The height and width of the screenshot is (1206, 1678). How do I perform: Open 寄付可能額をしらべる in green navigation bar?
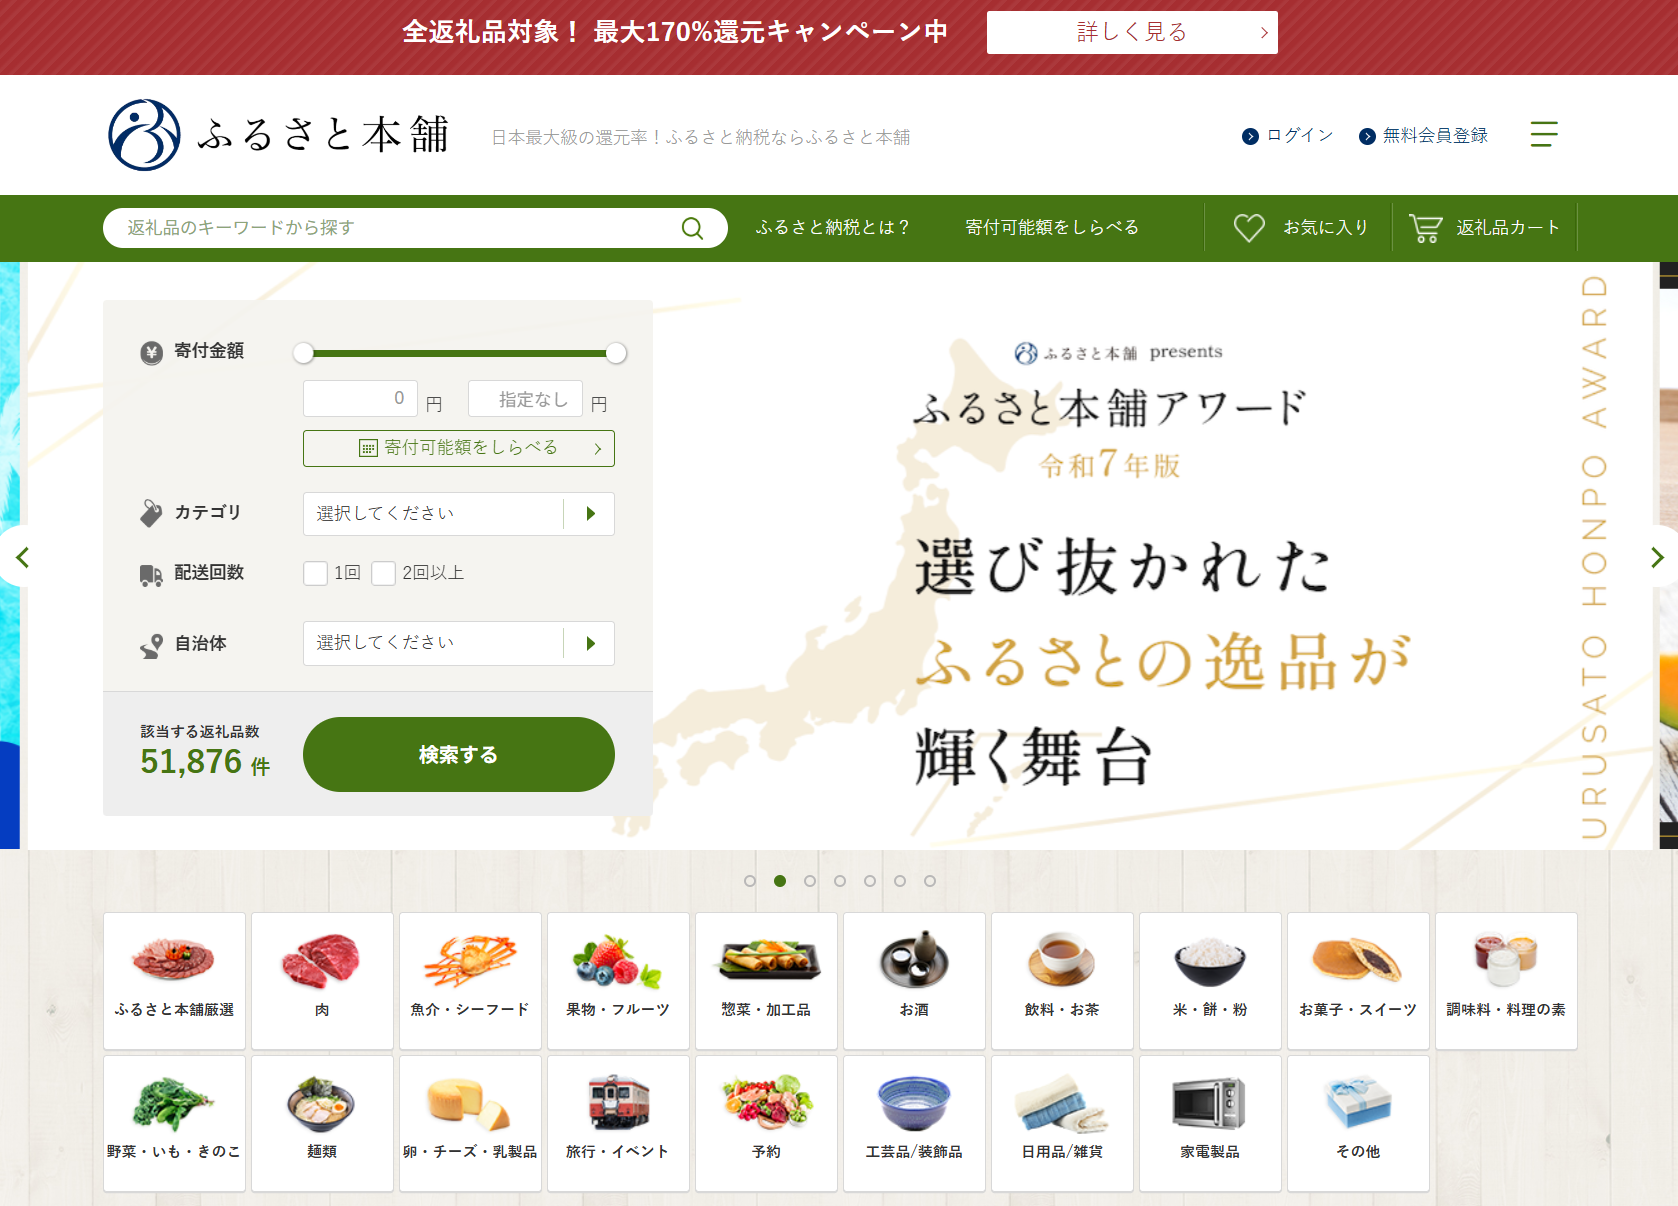[1052, 227]
